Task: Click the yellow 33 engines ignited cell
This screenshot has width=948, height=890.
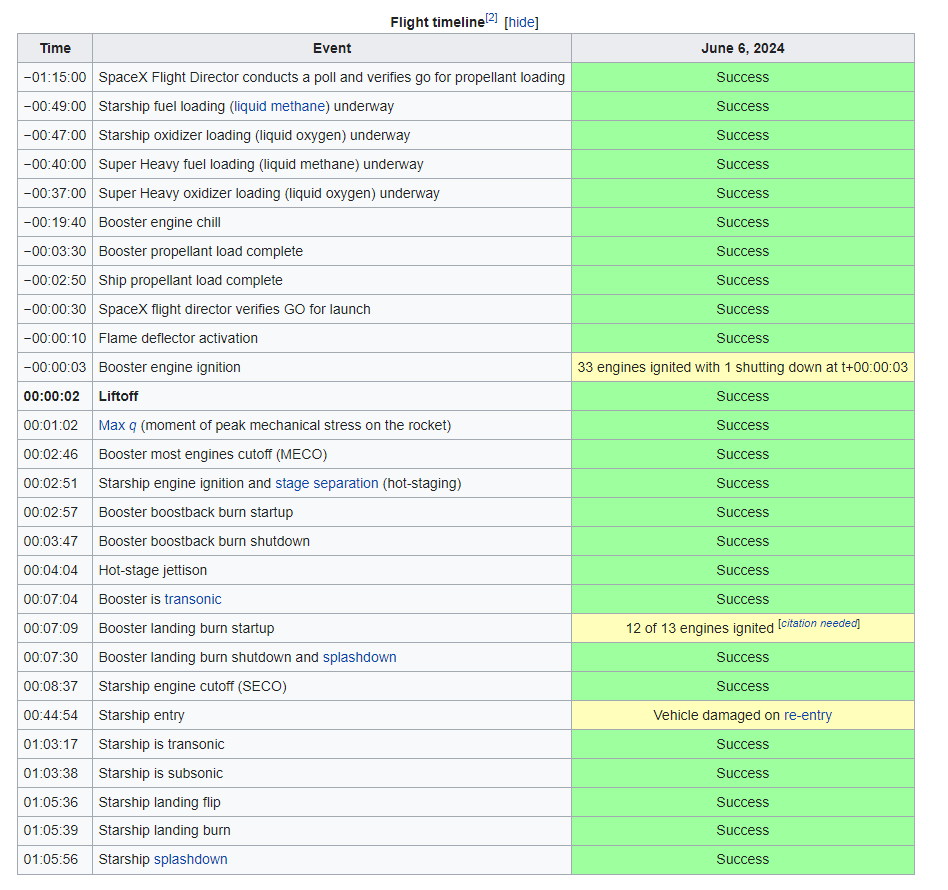Action: click(x=742, y=367)
